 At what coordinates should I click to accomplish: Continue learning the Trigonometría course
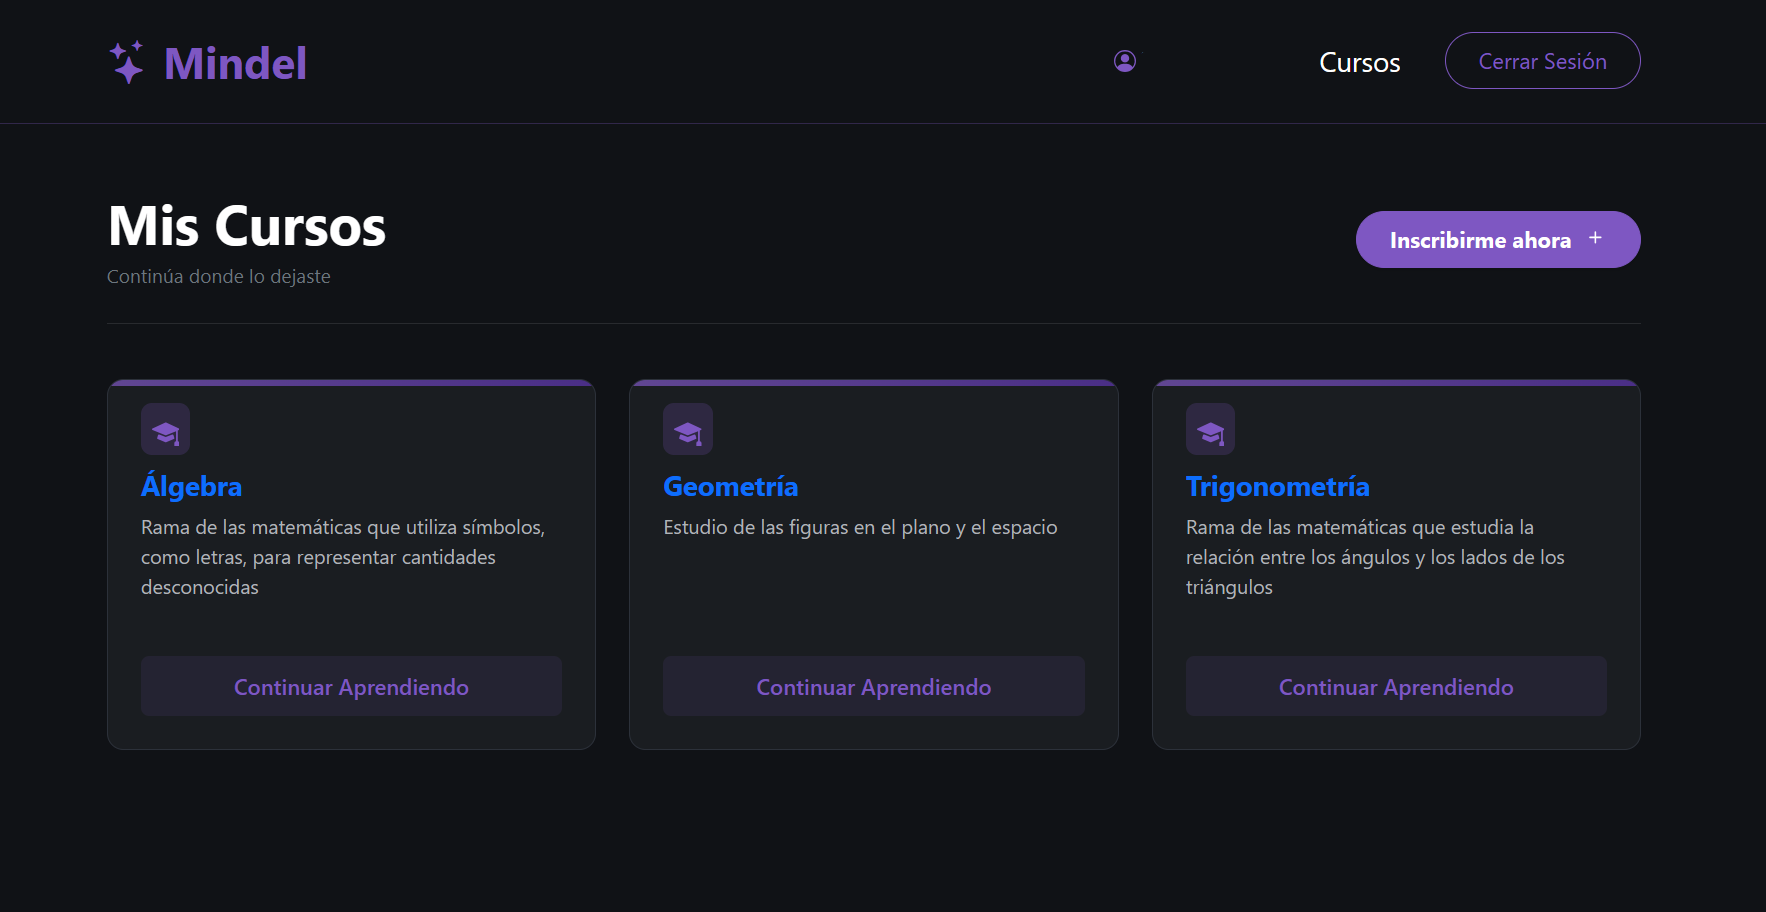(x=1396, y=687)
